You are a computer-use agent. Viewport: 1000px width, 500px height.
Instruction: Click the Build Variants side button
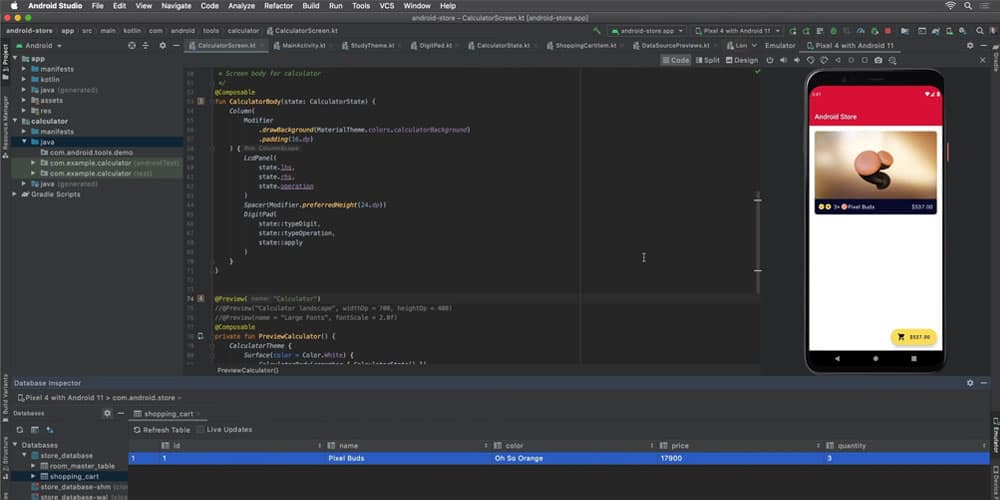pos(5,399)
